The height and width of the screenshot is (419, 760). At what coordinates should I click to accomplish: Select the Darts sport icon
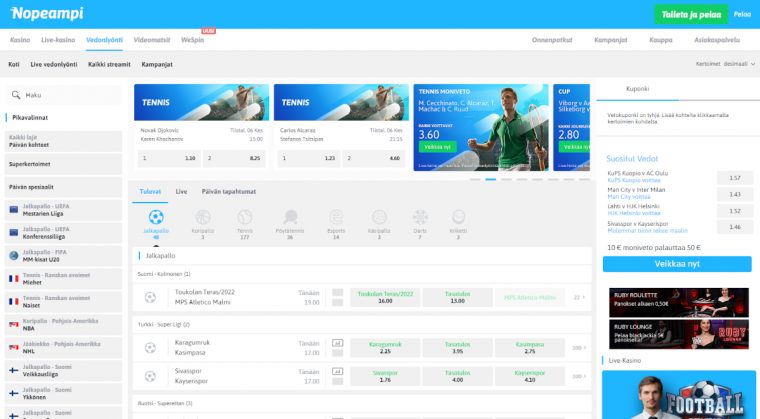click(420, 217)
